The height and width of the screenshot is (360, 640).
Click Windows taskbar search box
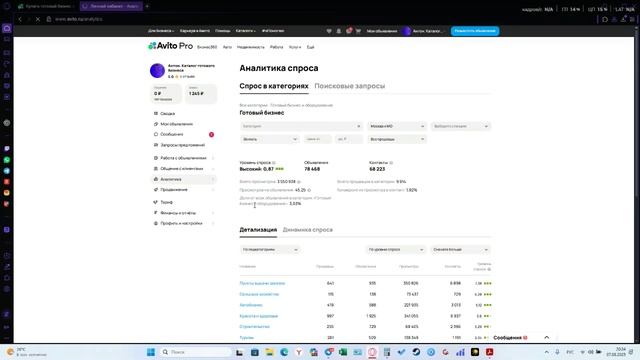tap(196, 352)
